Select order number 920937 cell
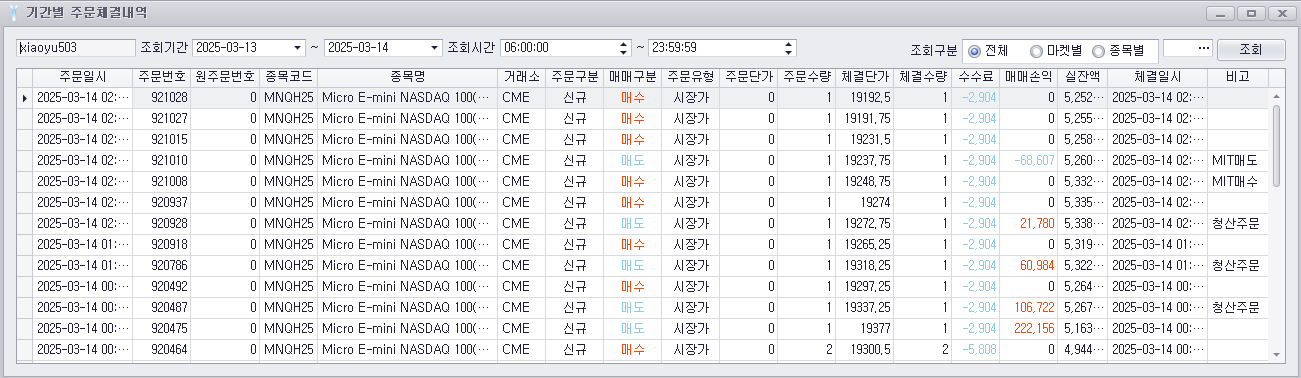Viewport: 1301px width, 378px height. [x=162, y=203]
